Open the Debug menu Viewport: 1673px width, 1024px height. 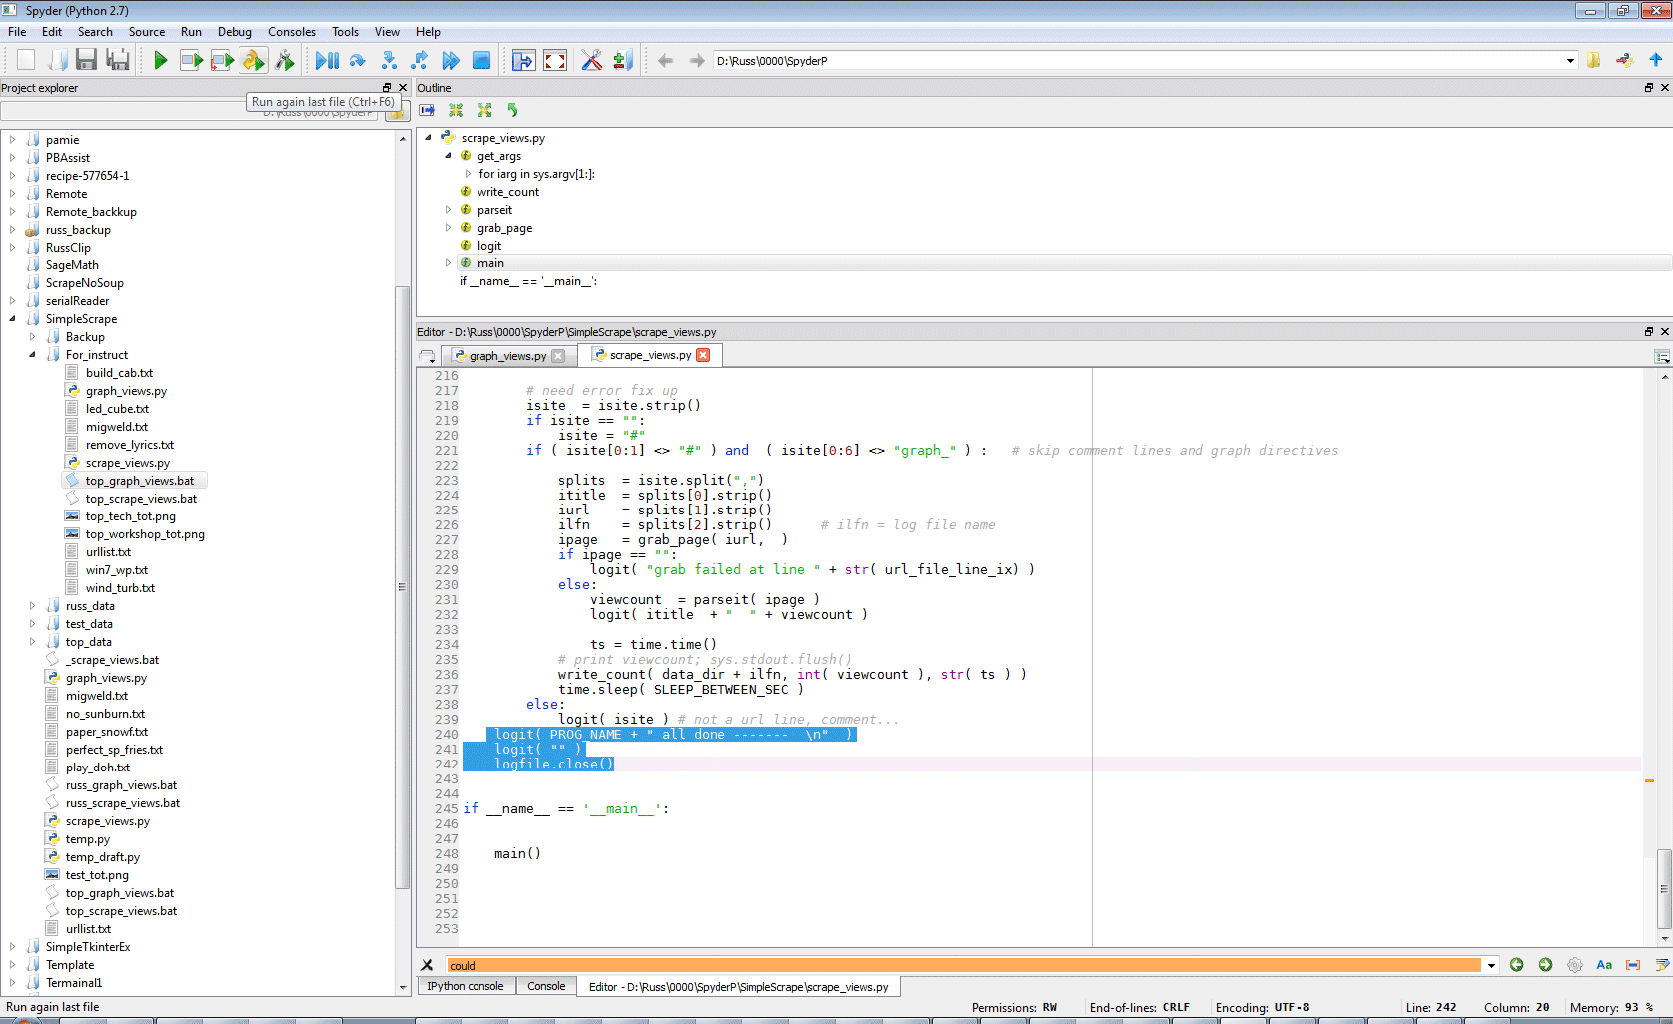(x=234, y=31)
